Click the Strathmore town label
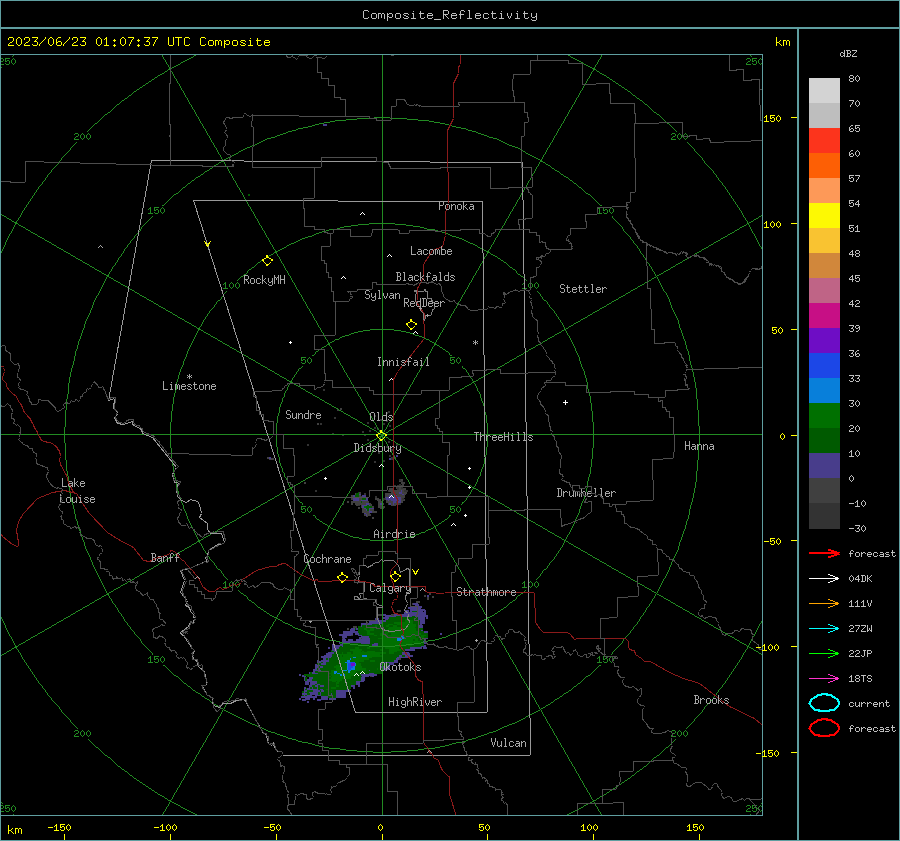This screenshot has width=900, height=841. pos(486,592)
